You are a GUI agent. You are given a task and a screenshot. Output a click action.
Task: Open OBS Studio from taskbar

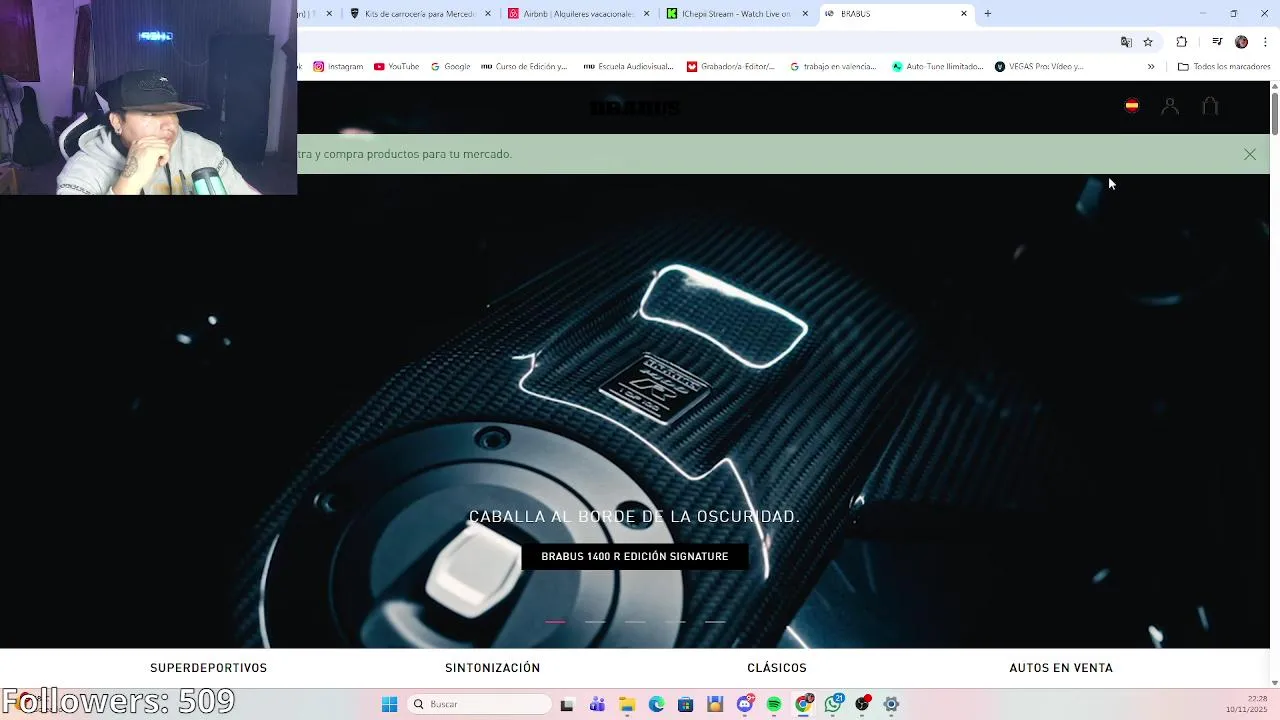click(x=862, y=704)
